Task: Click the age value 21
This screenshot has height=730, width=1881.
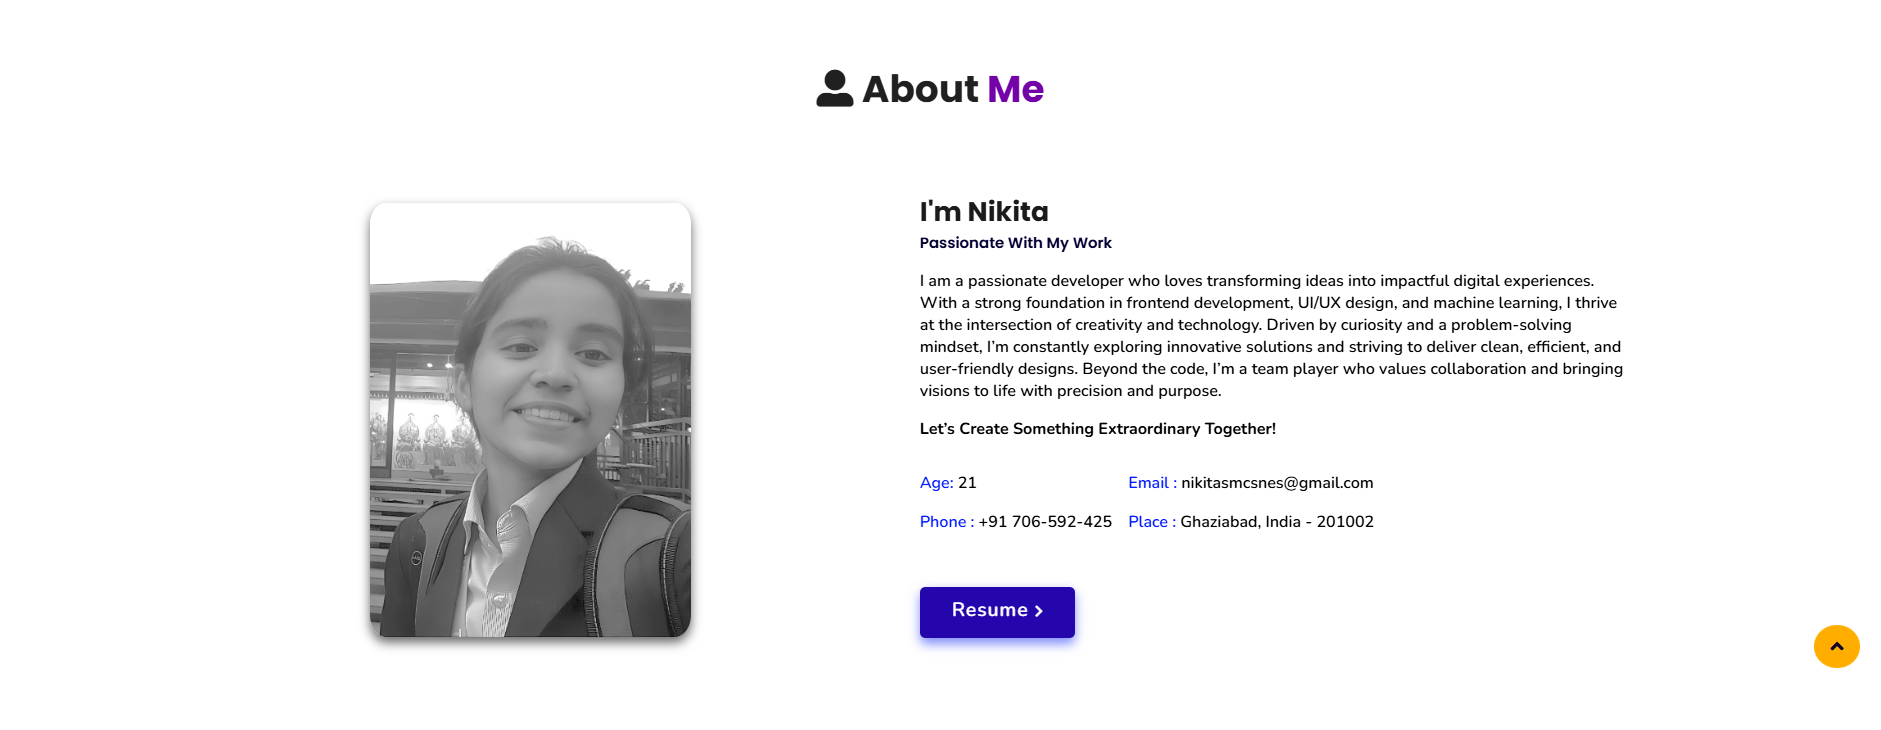Action: click(967, 483)
